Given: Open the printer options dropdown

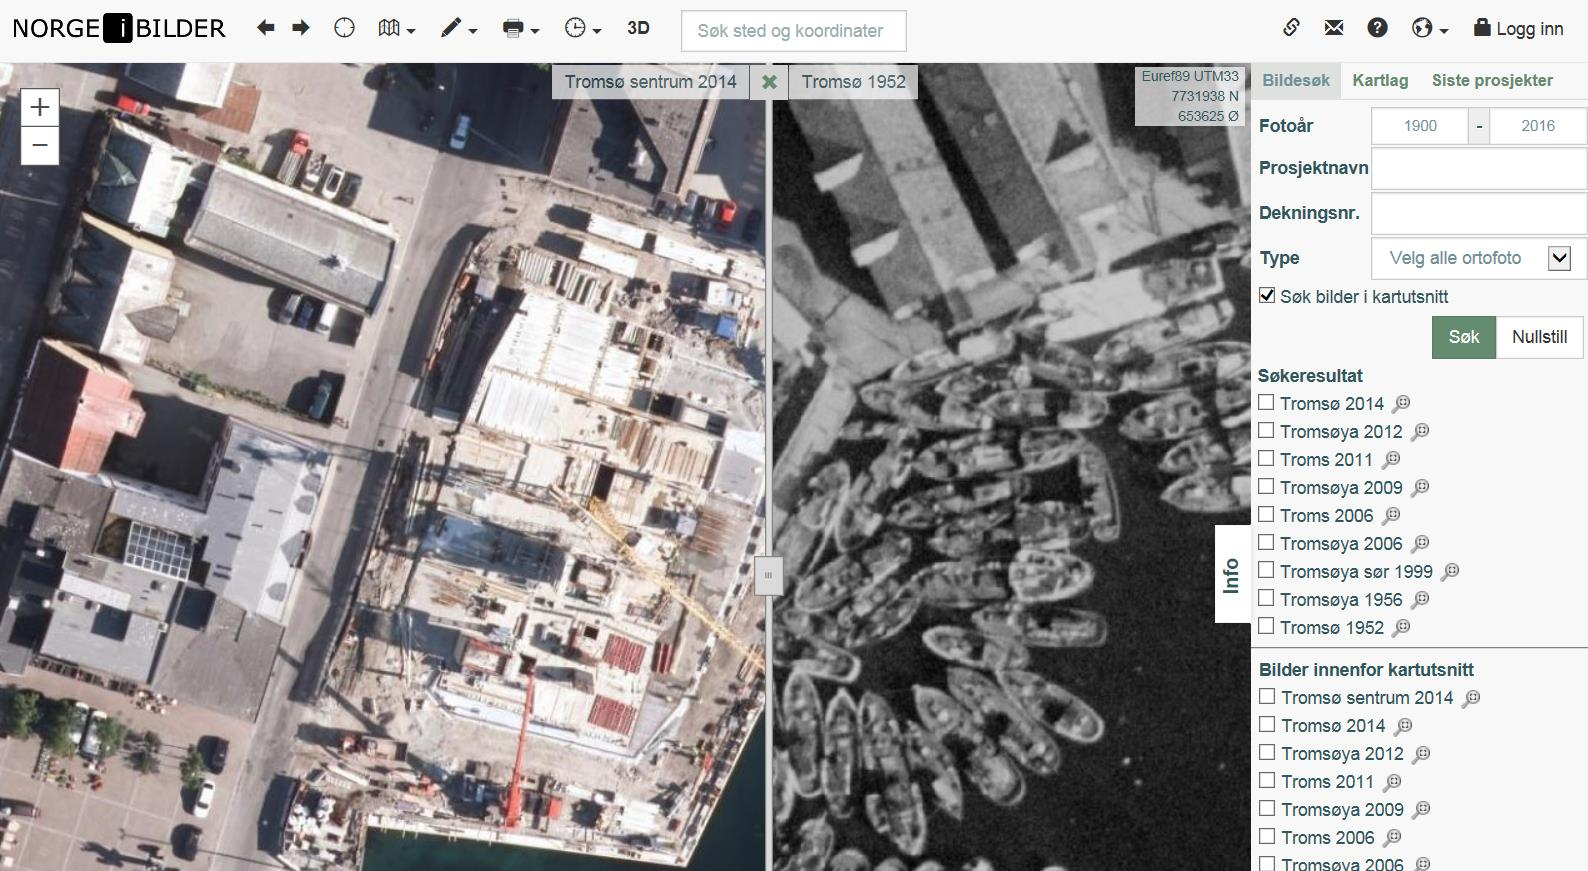Looking at the screenshot, I should (x=521, y=29).
